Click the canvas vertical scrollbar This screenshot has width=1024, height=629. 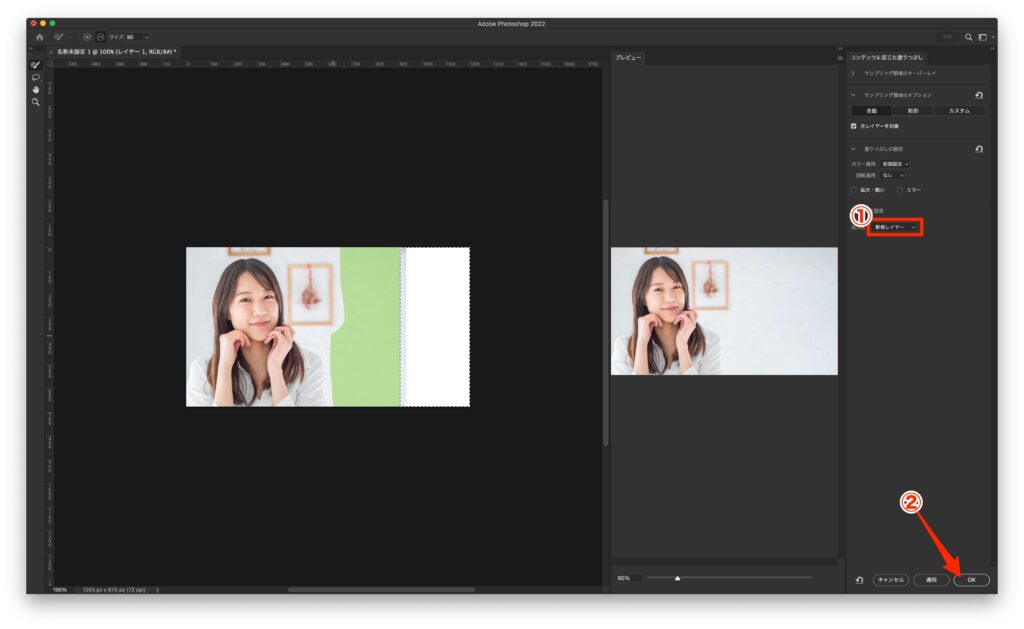(605, 323)
